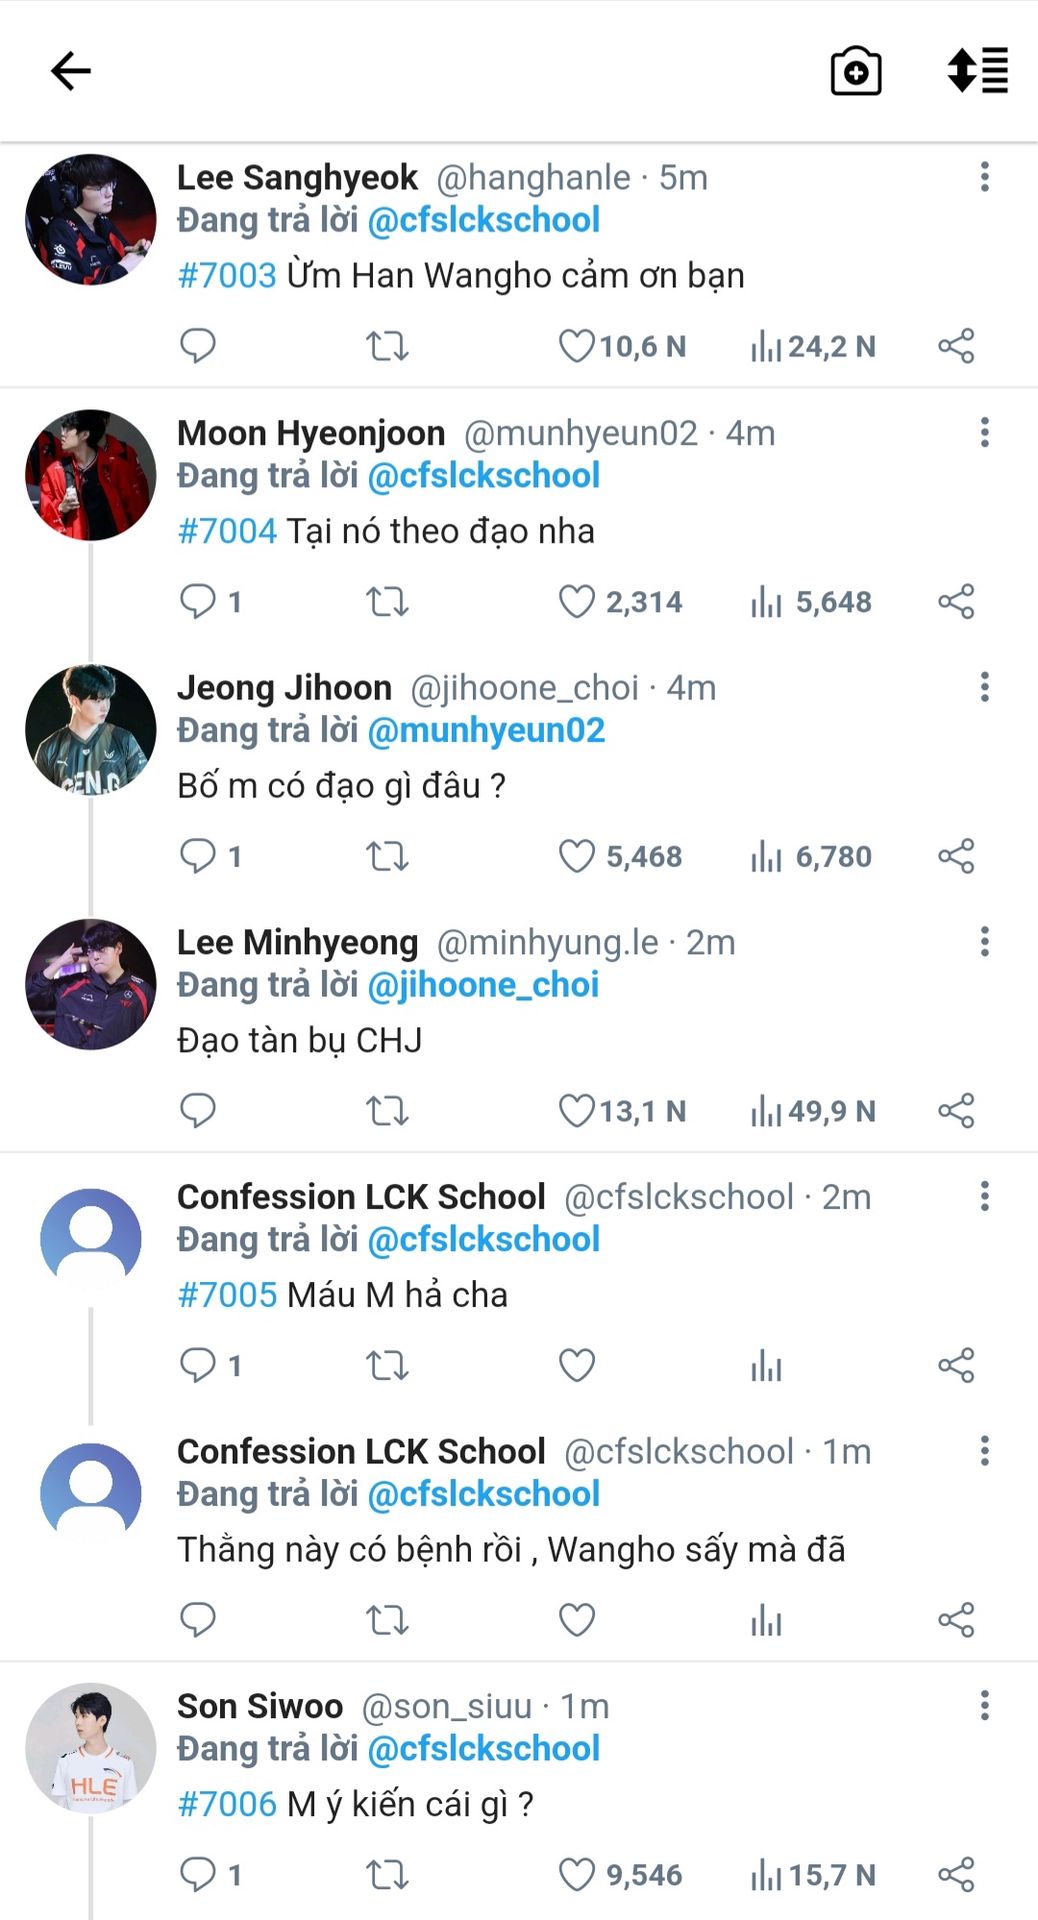Screen dimensions: 1038x1920
Task: Retweet Moon Hyeonjoon's reply #7004
Action: [x=387, y=602]
